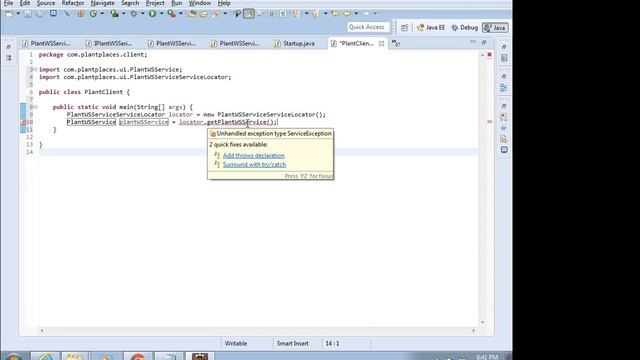Click Surround with try/catch quick fix
Viewport: 640px width, 360px height.
click(254, 164)
